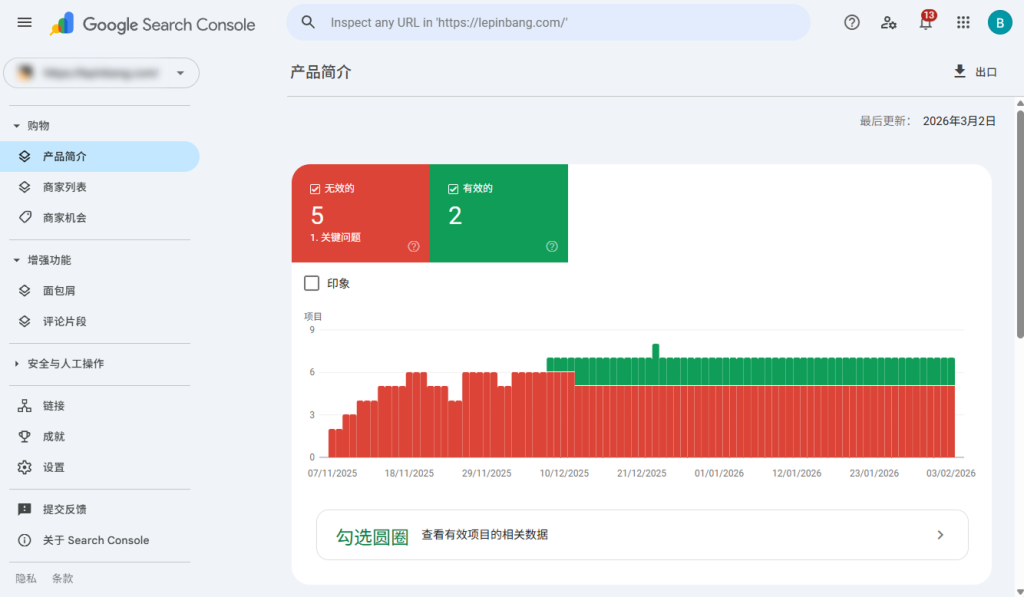This screenshot has width=1024, height=597.
Task: Open the hamburger main menu
Action: [25, 23]
